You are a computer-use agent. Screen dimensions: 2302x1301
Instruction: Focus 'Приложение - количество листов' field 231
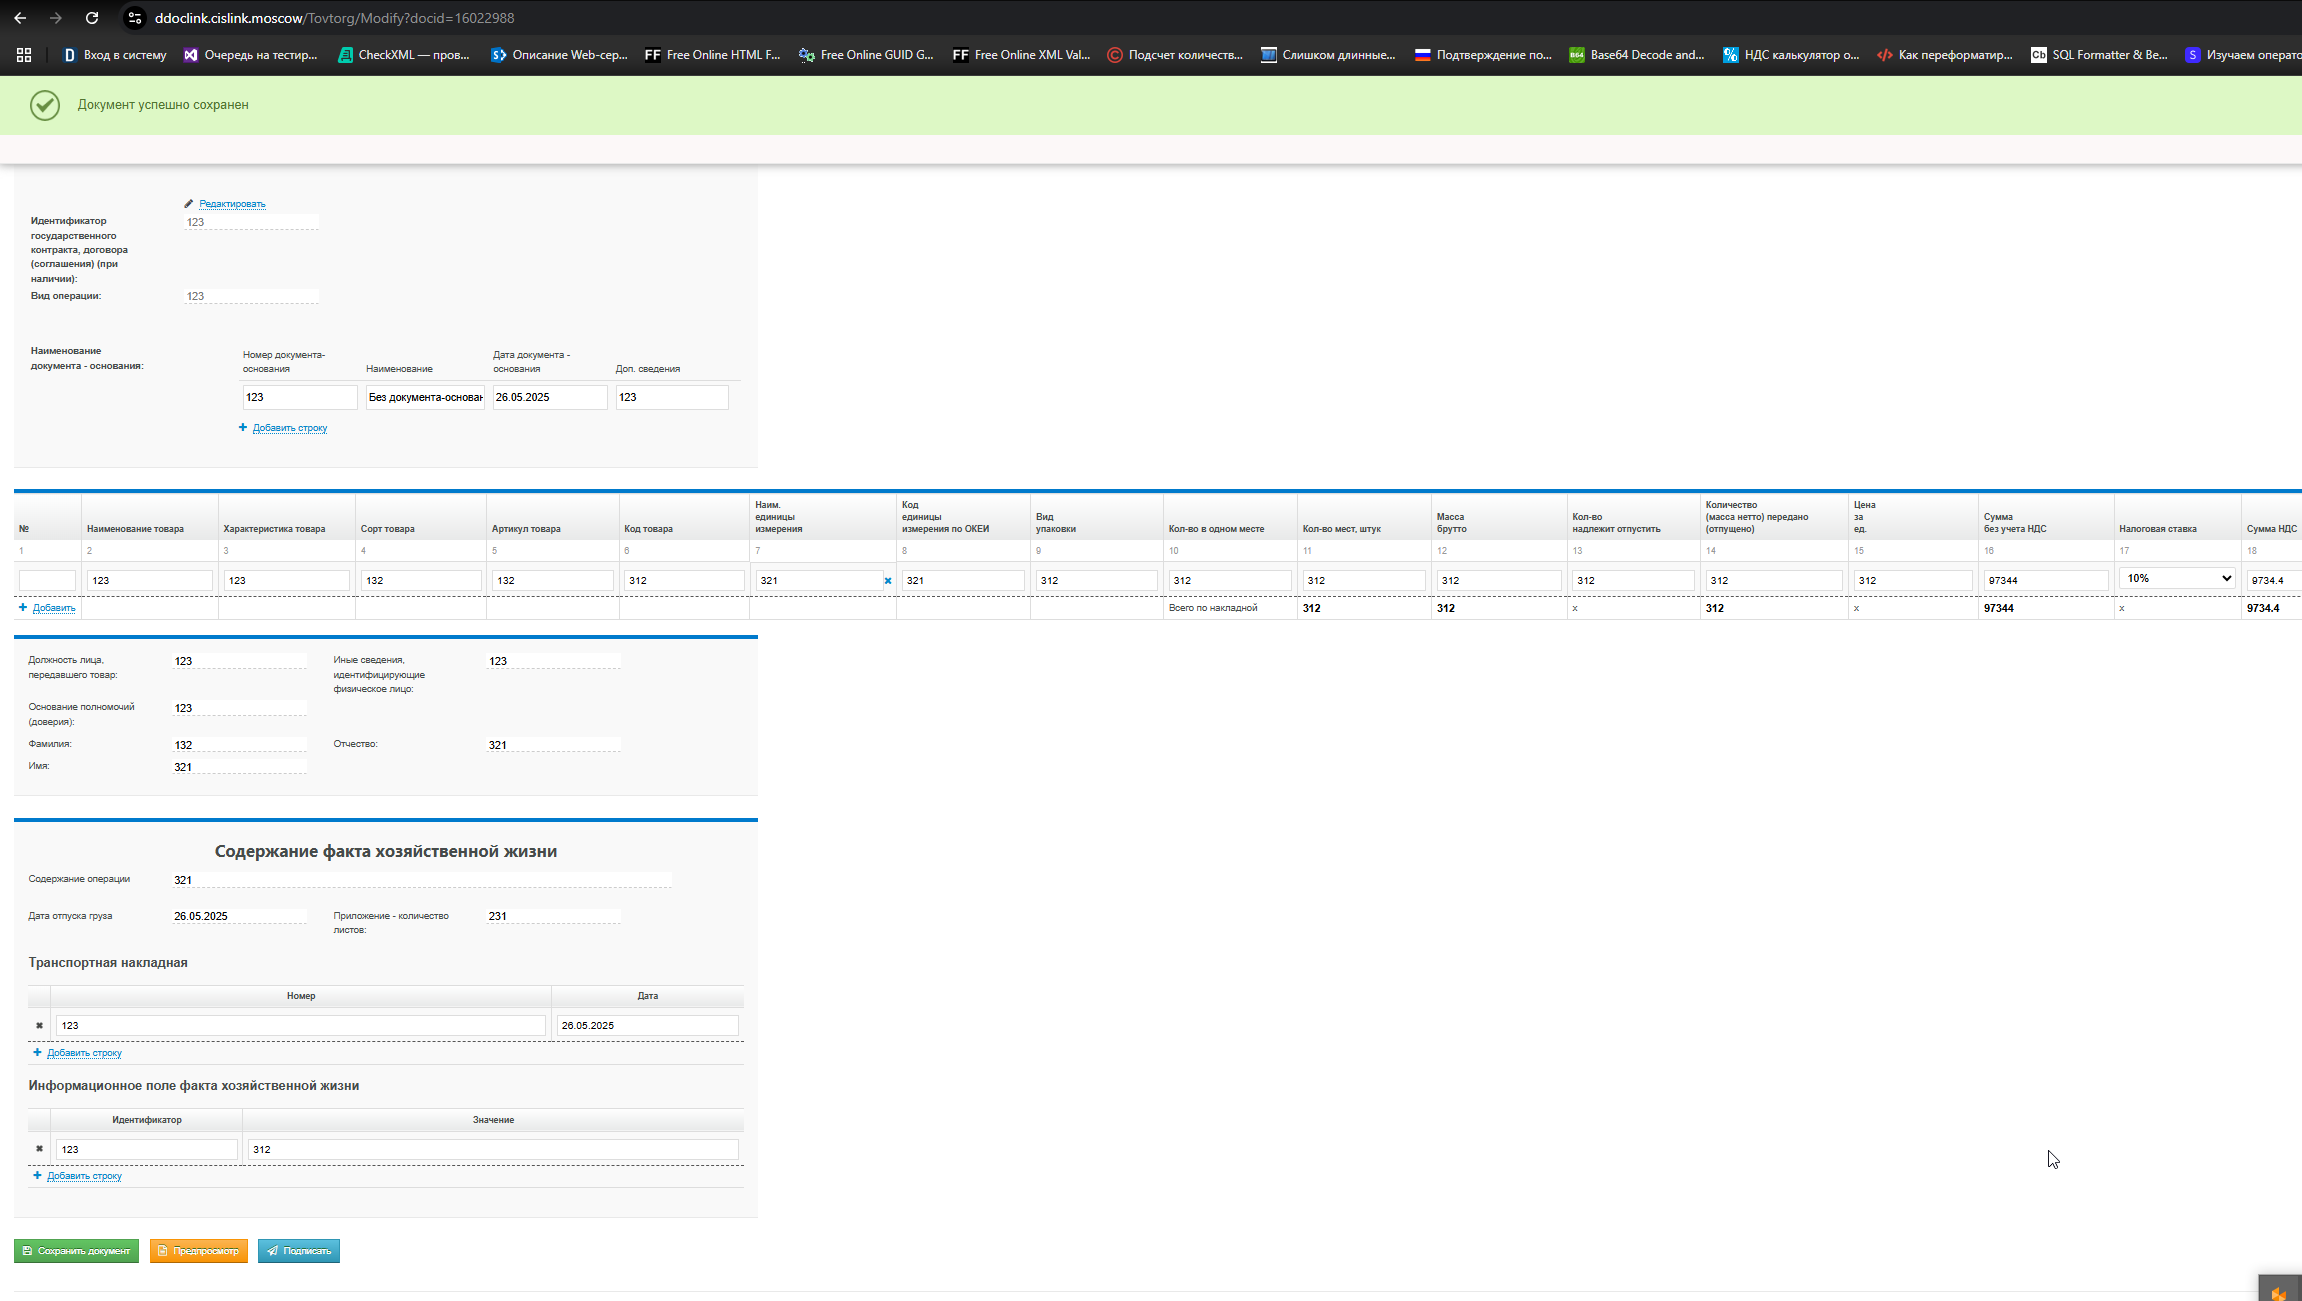pyautogui.click(x=553, y=916)
